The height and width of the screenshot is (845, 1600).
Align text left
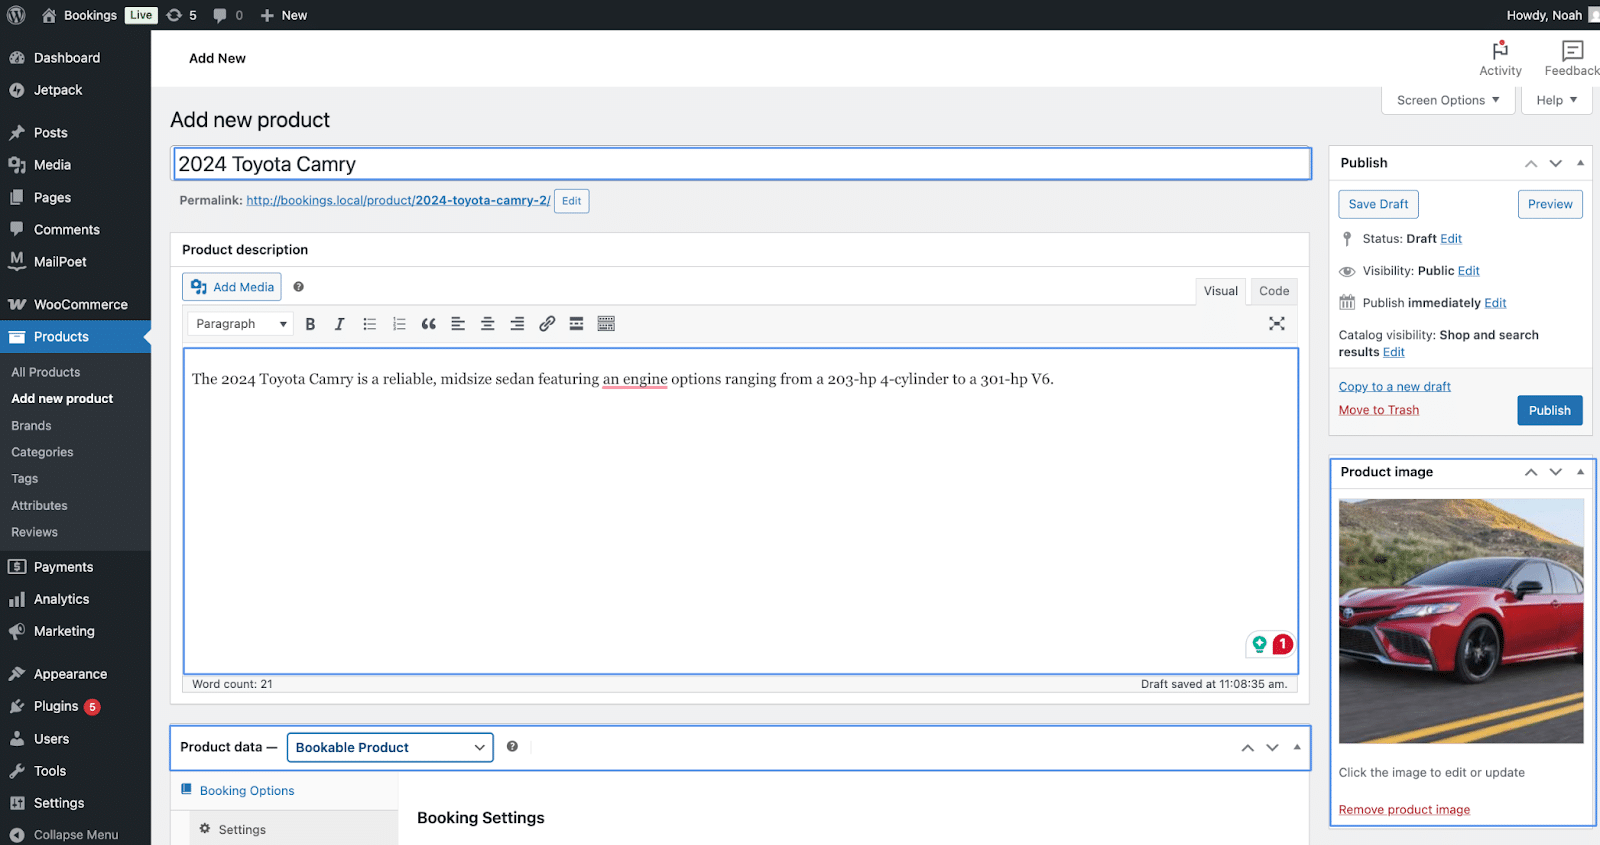tap(458, 324)
